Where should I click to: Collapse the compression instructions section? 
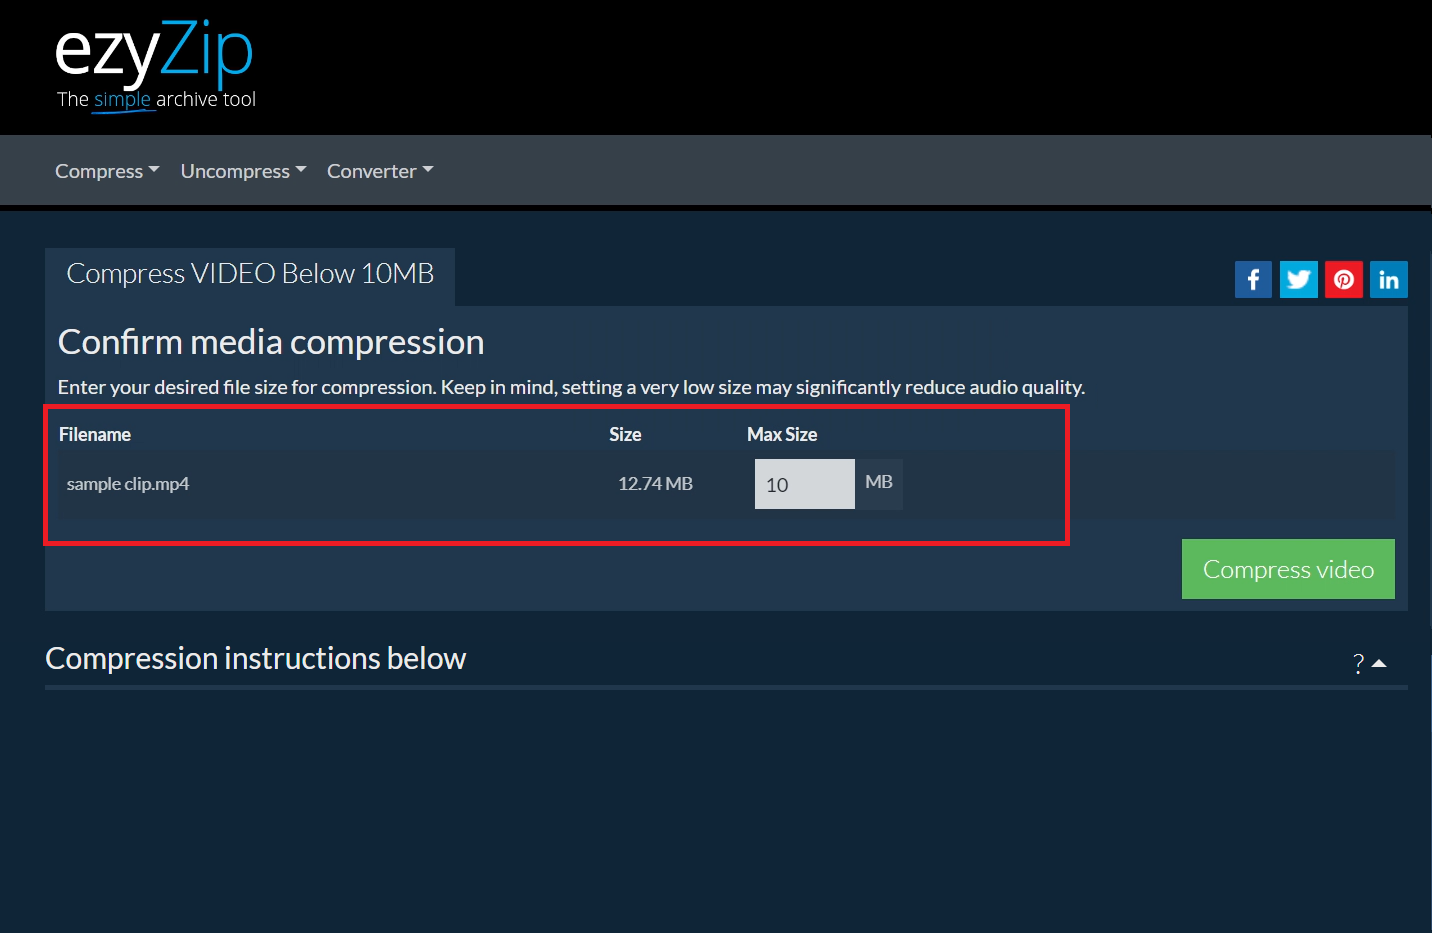point(1381,661)
